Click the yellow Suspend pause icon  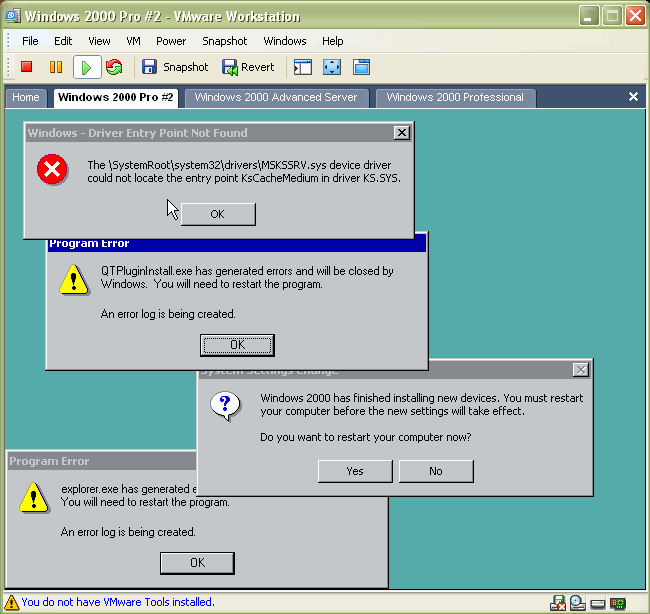(56, 67)
